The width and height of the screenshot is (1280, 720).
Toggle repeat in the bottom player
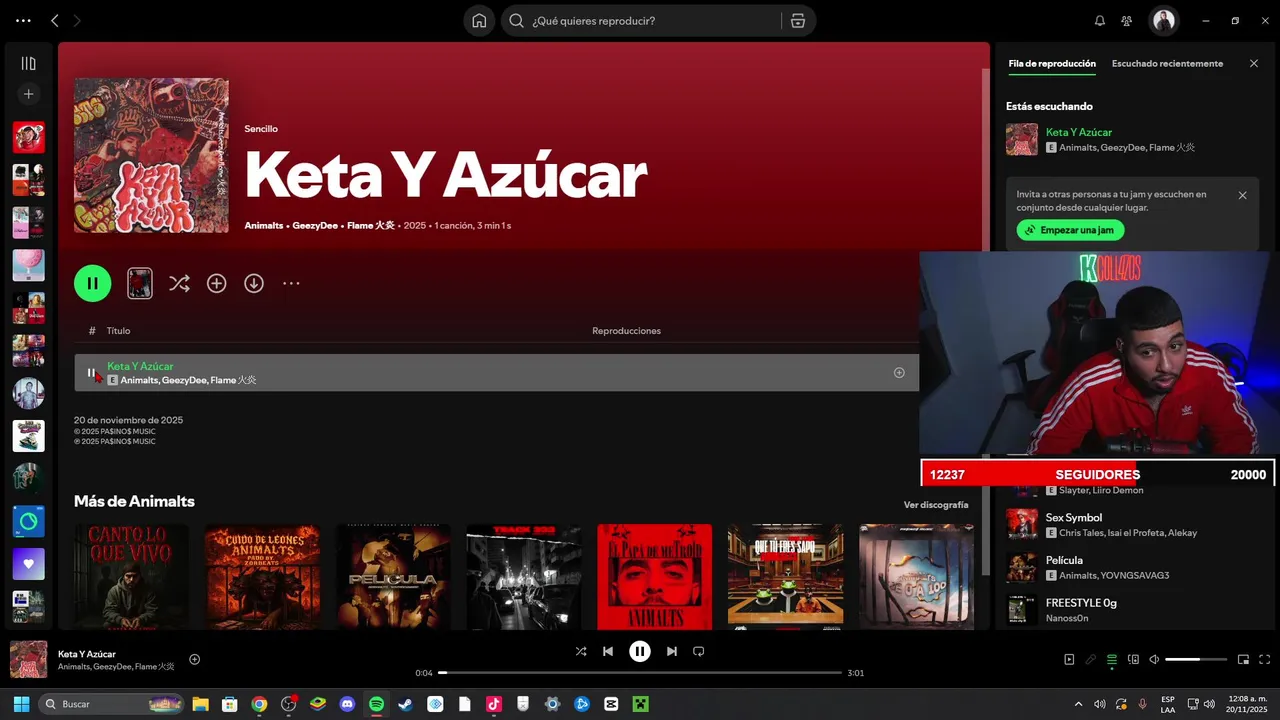(x=699, y=651)
